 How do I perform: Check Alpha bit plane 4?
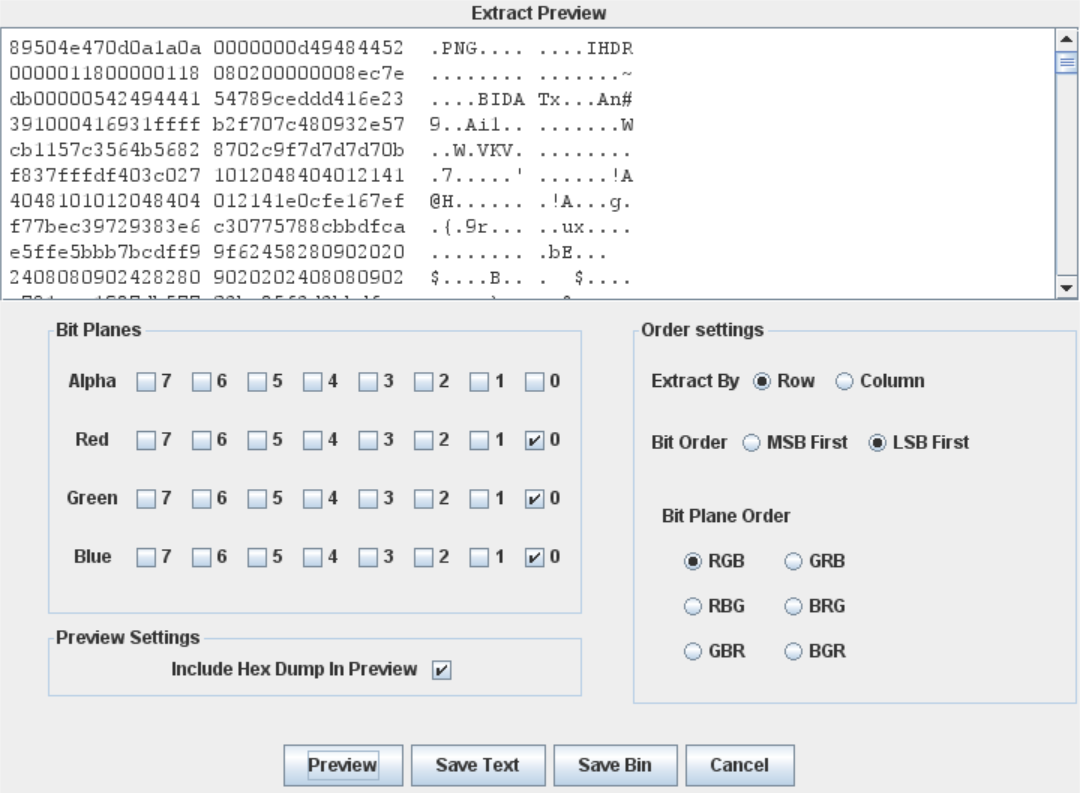tap(313, 382)
